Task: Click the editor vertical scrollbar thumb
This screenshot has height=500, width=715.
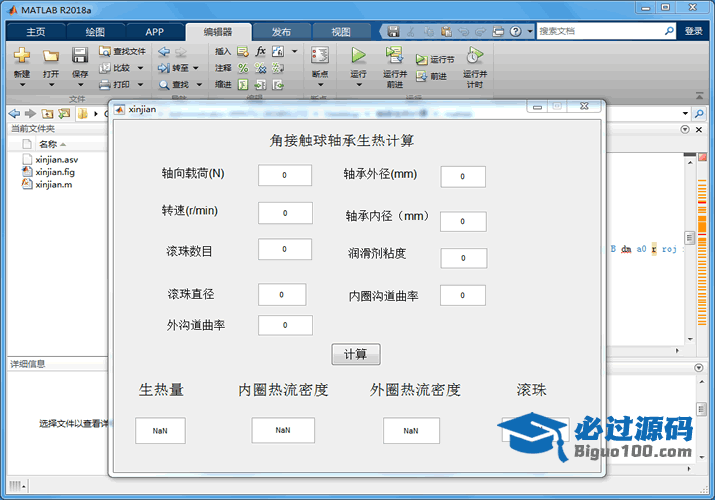Action: 689,238
